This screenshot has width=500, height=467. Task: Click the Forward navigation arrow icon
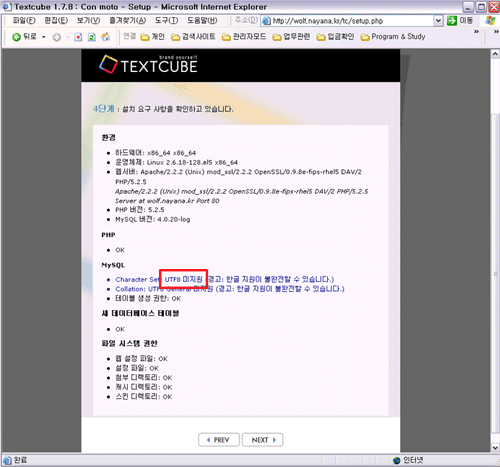point(57,37)
